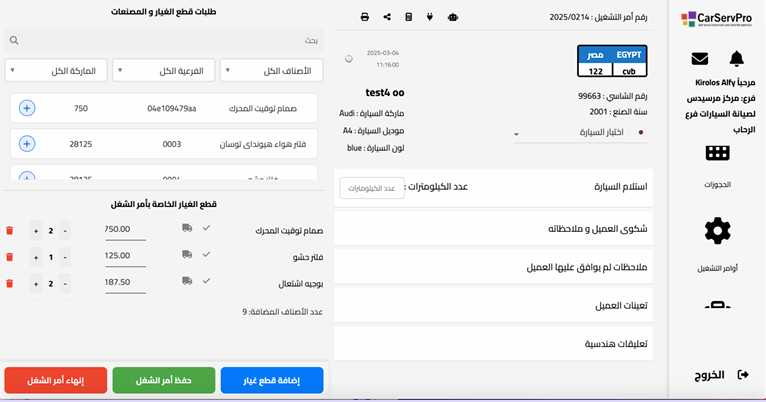Viewport: 766px width, 402px height.
Task: Click the Egypt license plate 122 cvb
Action: tap(612, 61)
